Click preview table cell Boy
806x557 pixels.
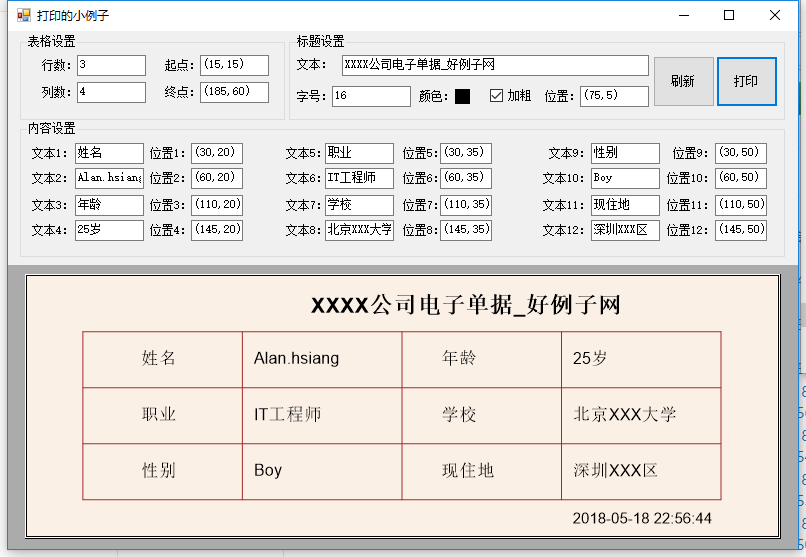[322, 471]
